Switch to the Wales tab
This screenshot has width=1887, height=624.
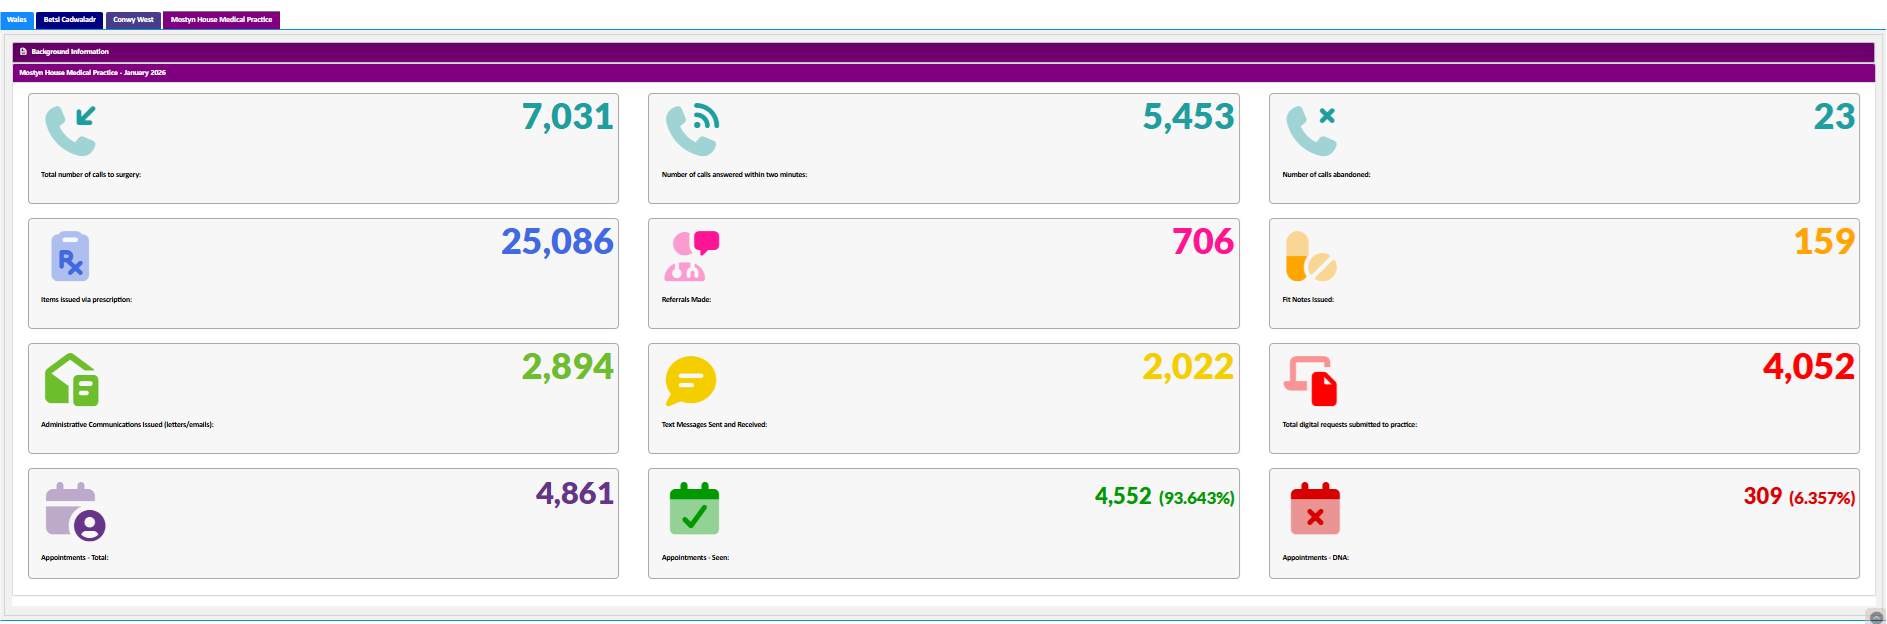[x=17, y=20]
